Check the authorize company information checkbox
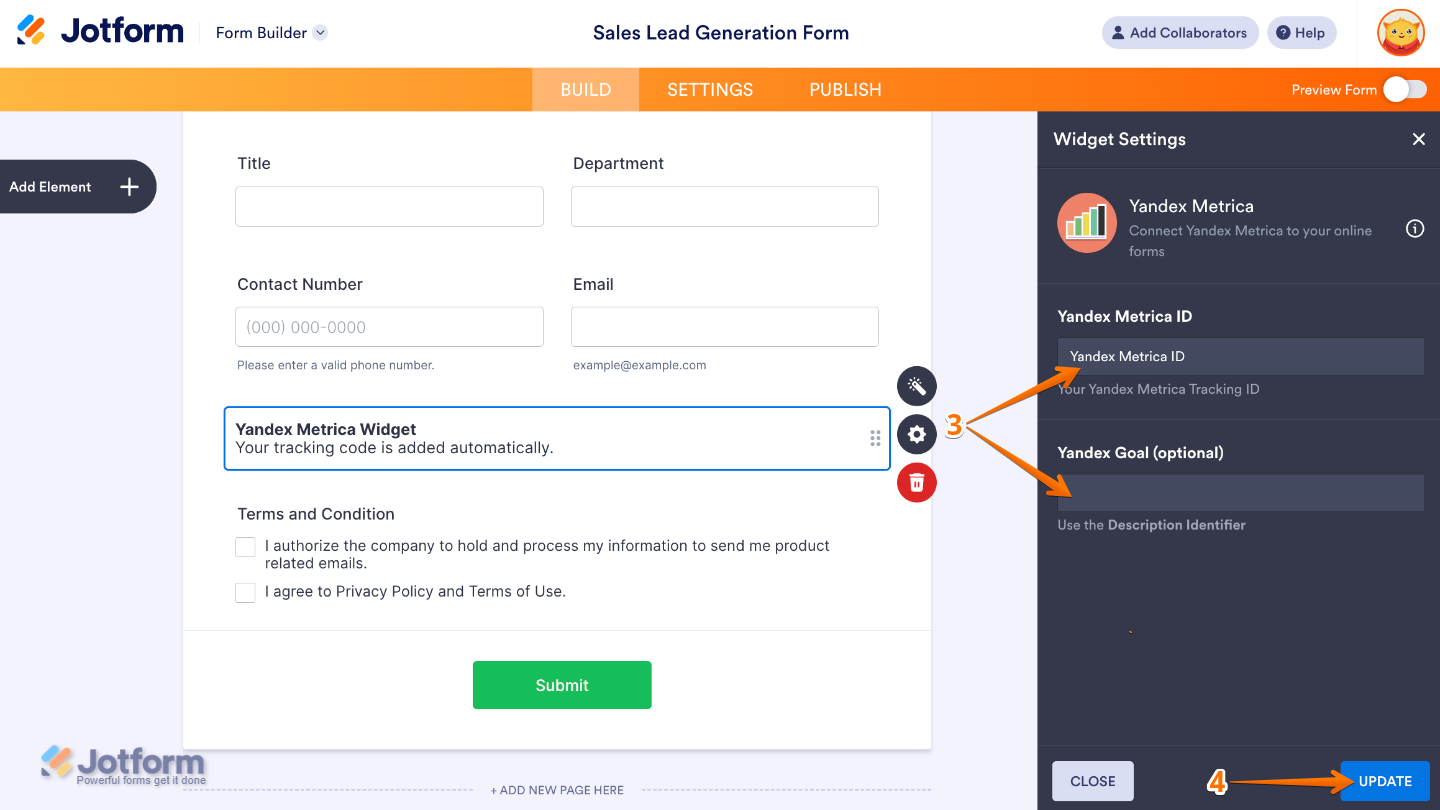 pos(246,547)
